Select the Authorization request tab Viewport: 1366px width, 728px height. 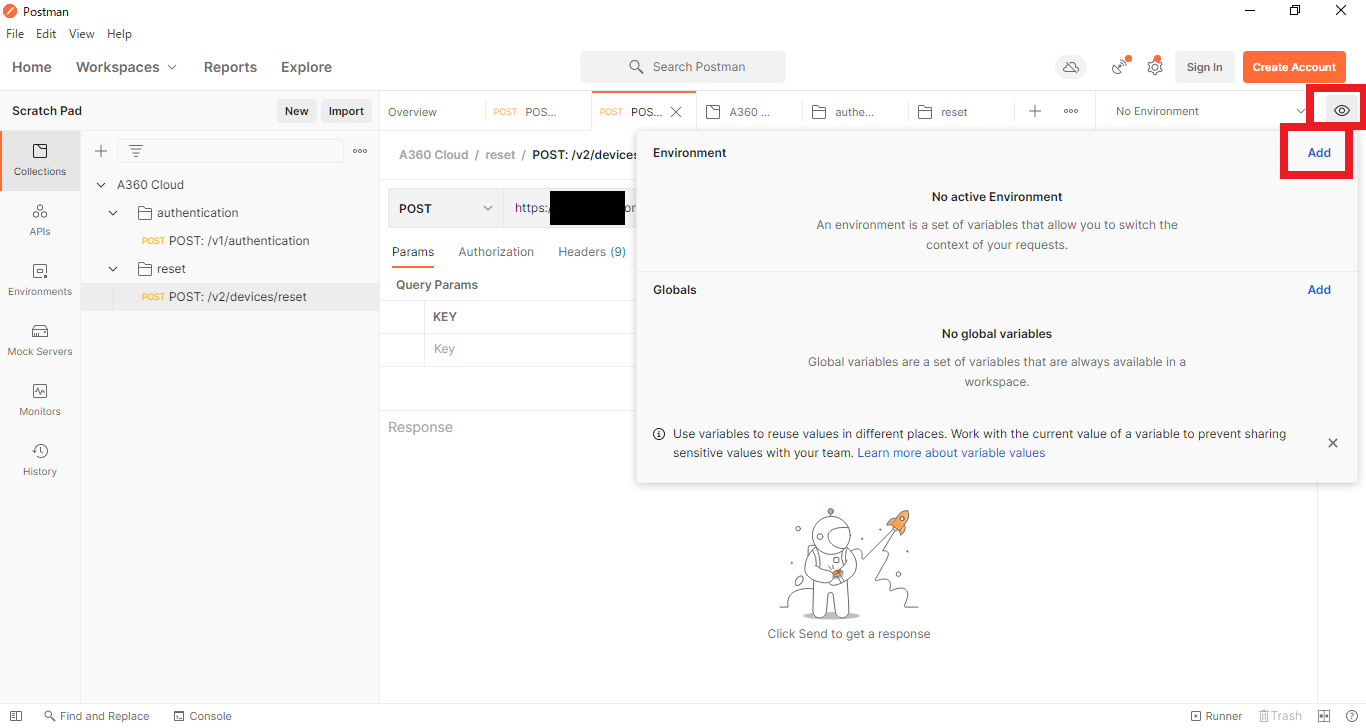[496, 252]
